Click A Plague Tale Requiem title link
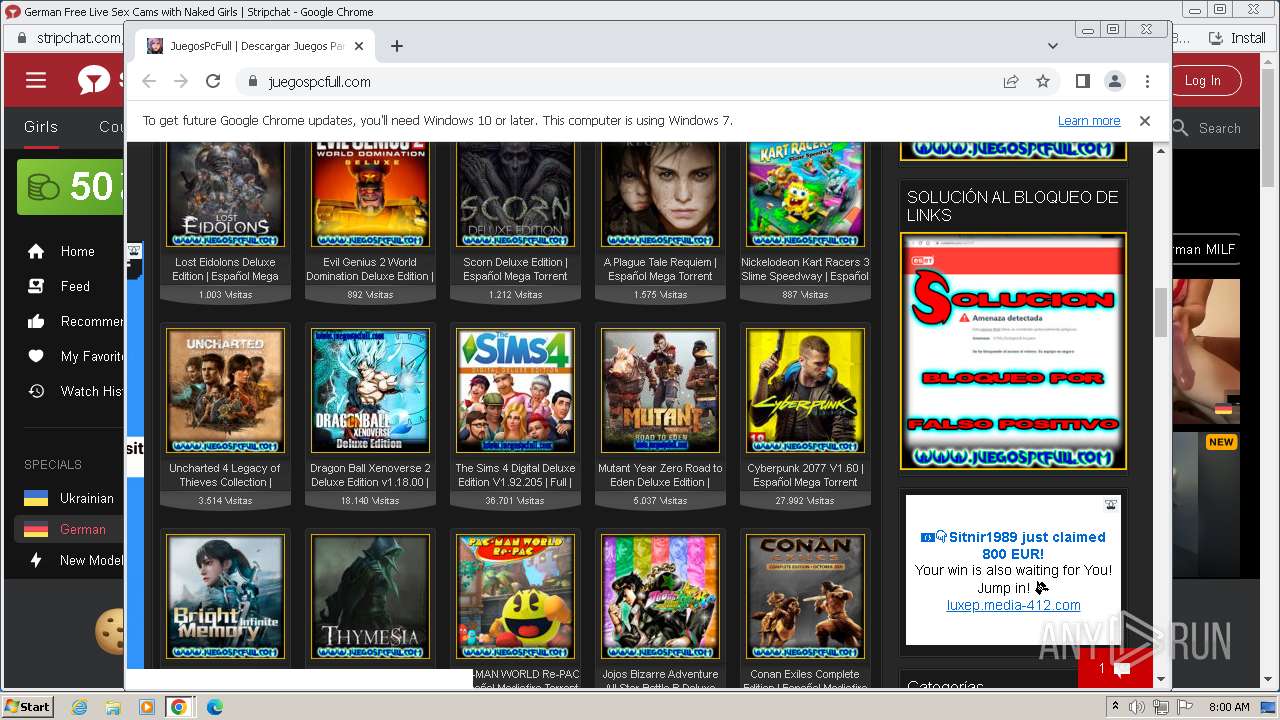1280x720 pixels. point(660,269)
